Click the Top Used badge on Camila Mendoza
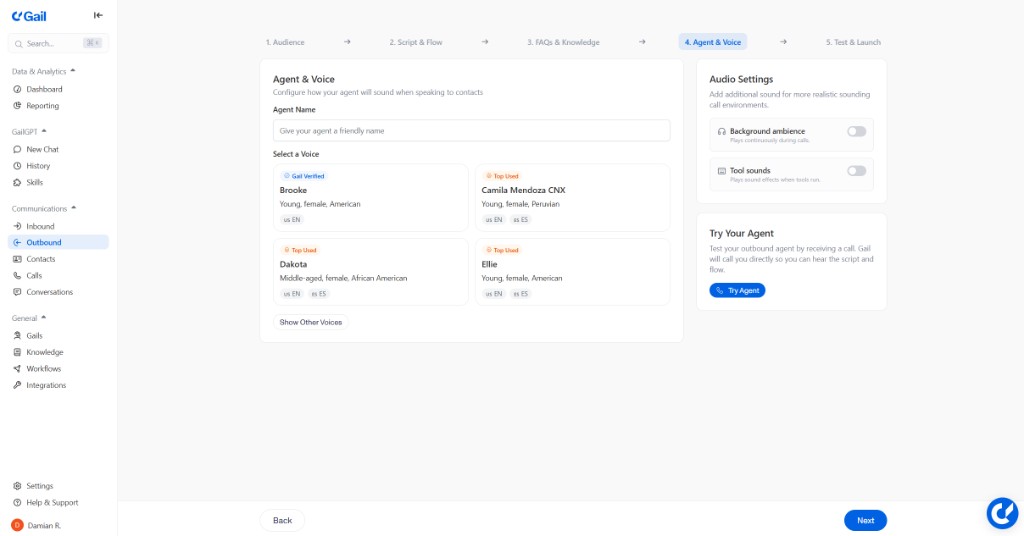 click(502, 176)
